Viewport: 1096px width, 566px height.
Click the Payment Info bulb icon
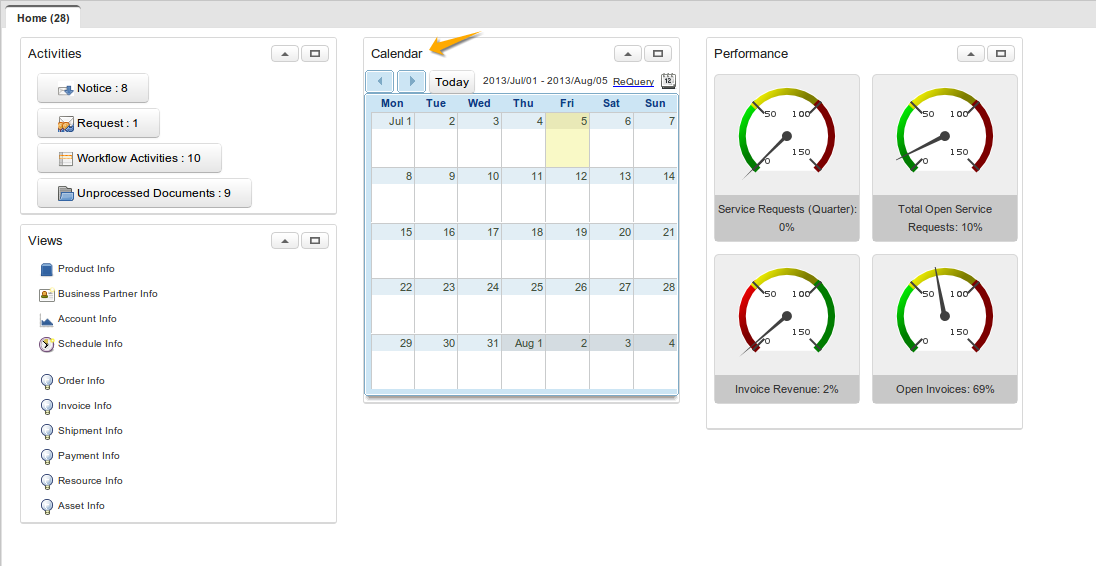[x=47, y=457]
